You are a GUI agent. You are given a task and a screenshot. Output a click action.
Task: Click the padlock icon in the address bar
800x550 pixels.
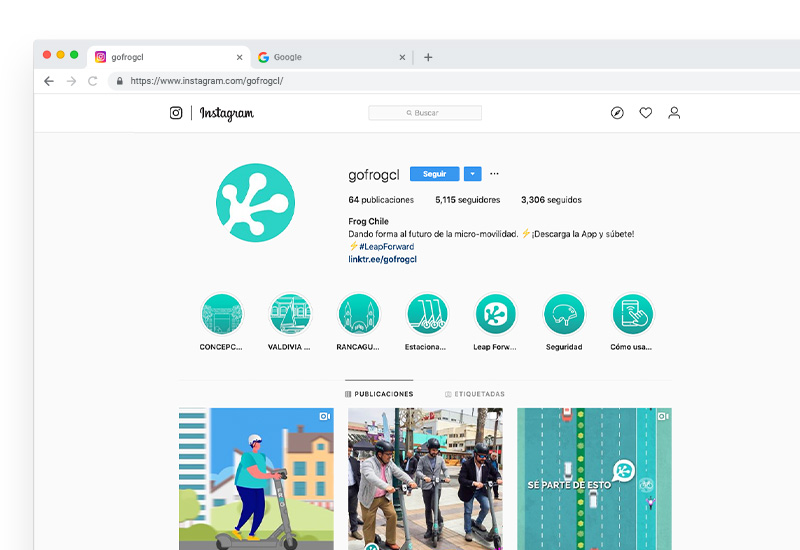click(120, 81)
